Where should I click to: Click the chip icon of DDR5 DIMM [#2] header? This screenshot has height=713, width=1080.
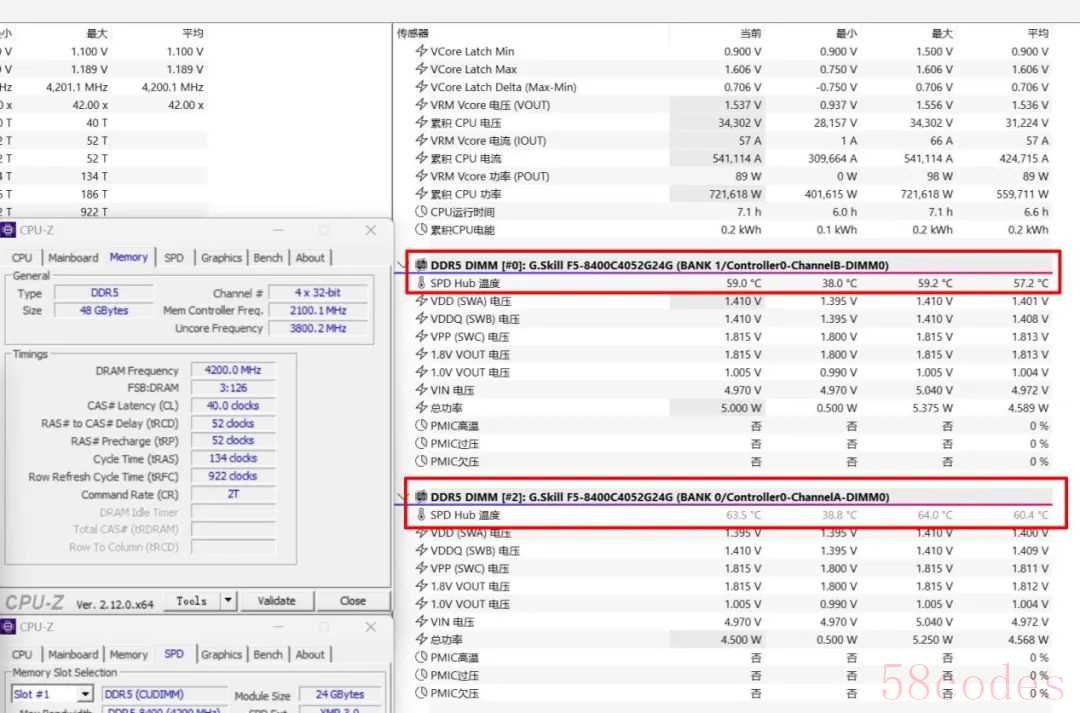tap(421, 497)
